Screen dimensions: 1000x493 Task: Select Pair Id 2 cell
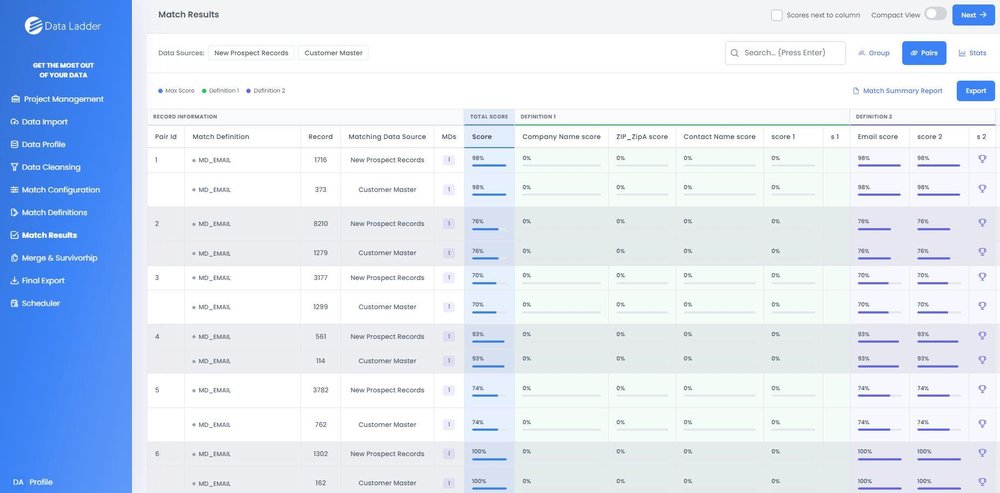click(166, 224)
